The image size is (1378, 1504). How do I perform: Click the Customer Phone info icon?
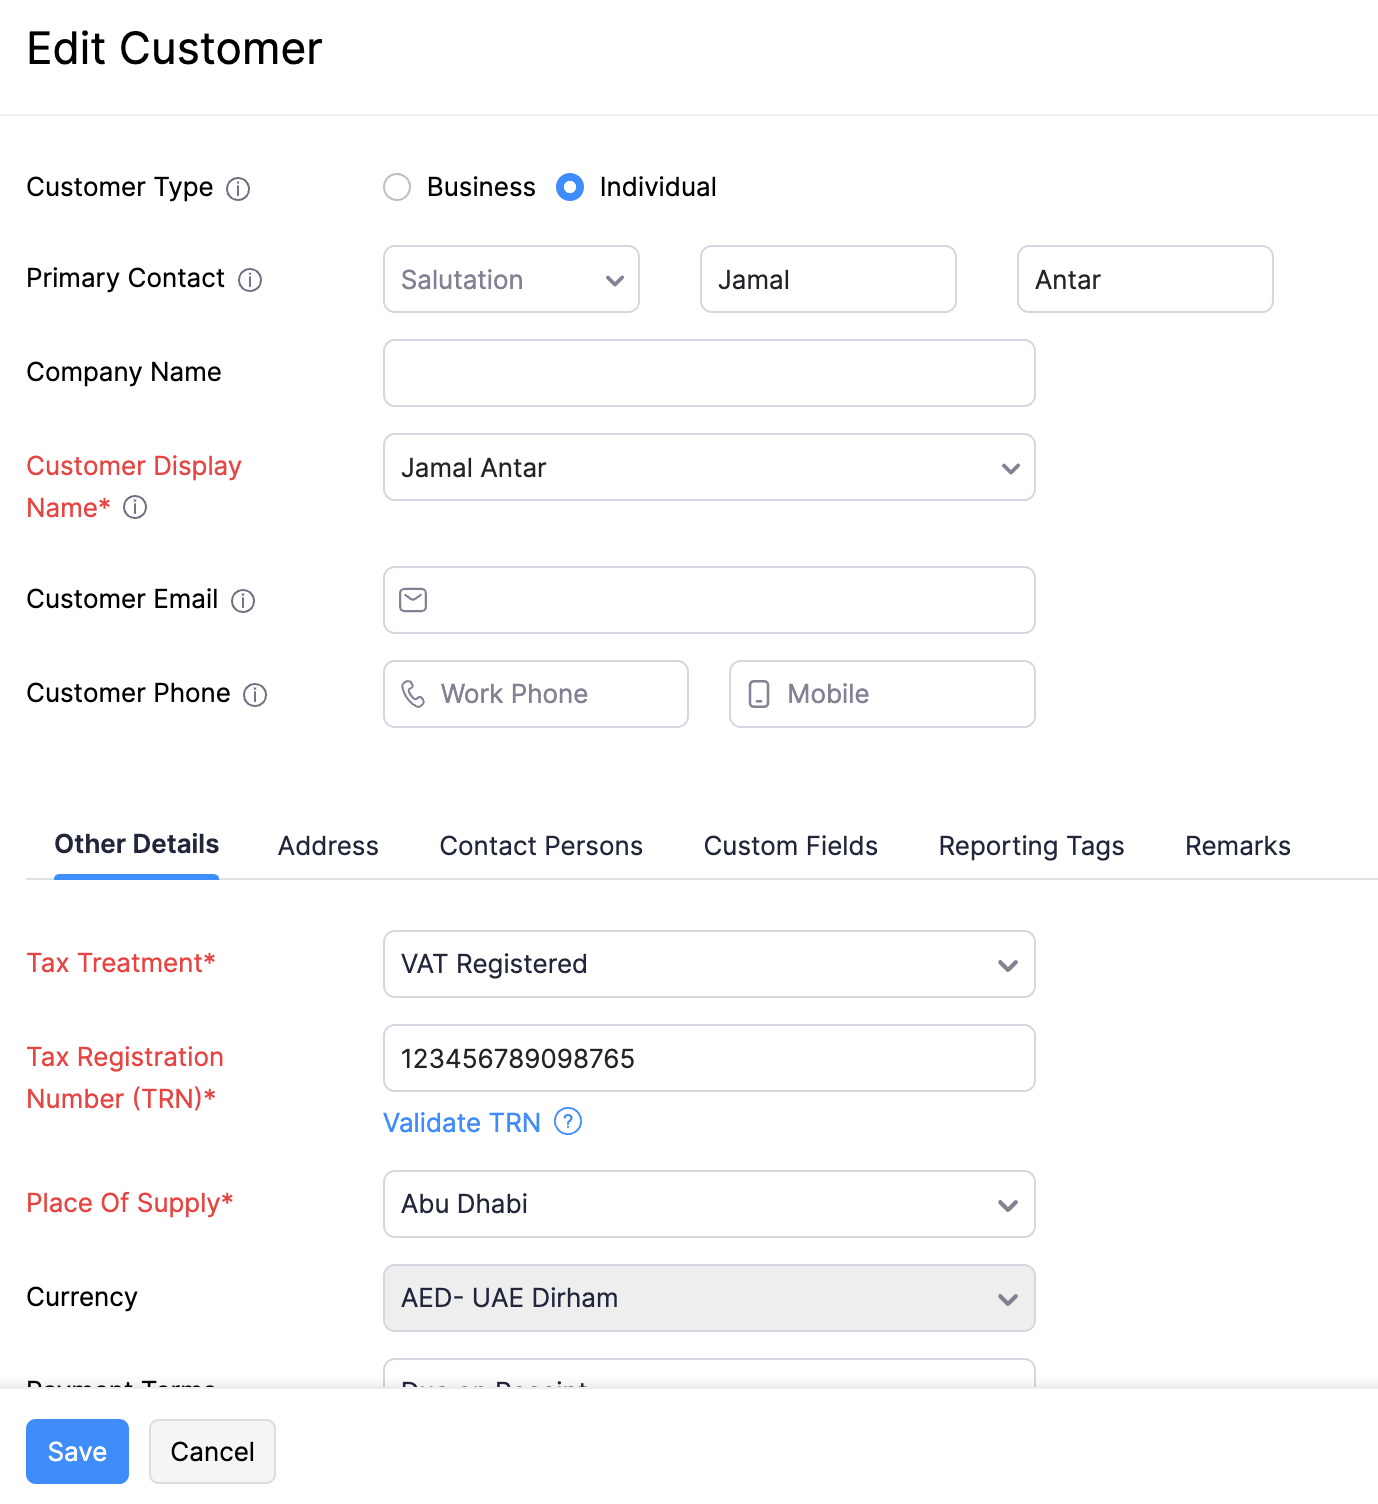pyautogui.click(x=255, y=694)
